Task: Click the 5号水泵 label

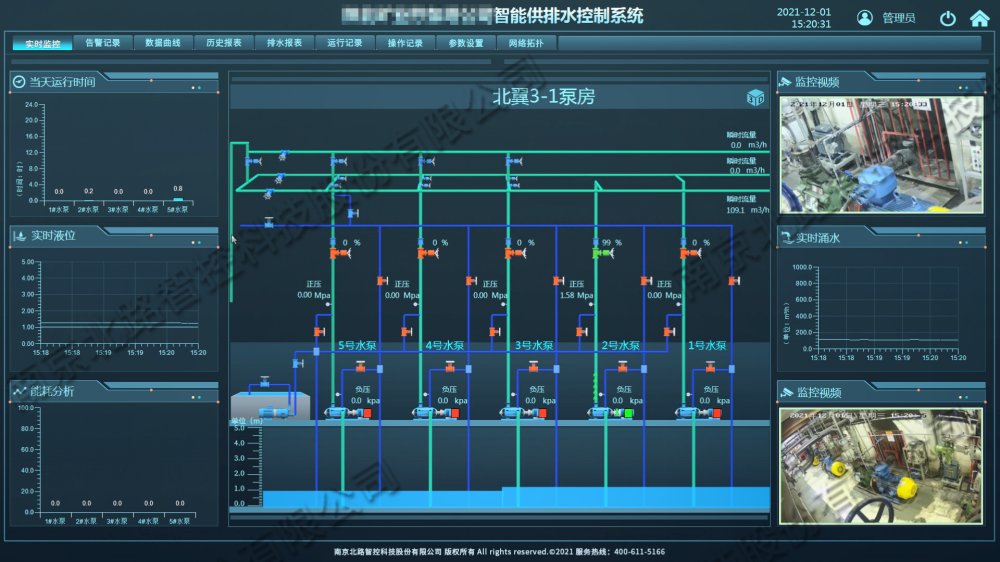Action: pyautogui.click(x=355, y=345)
